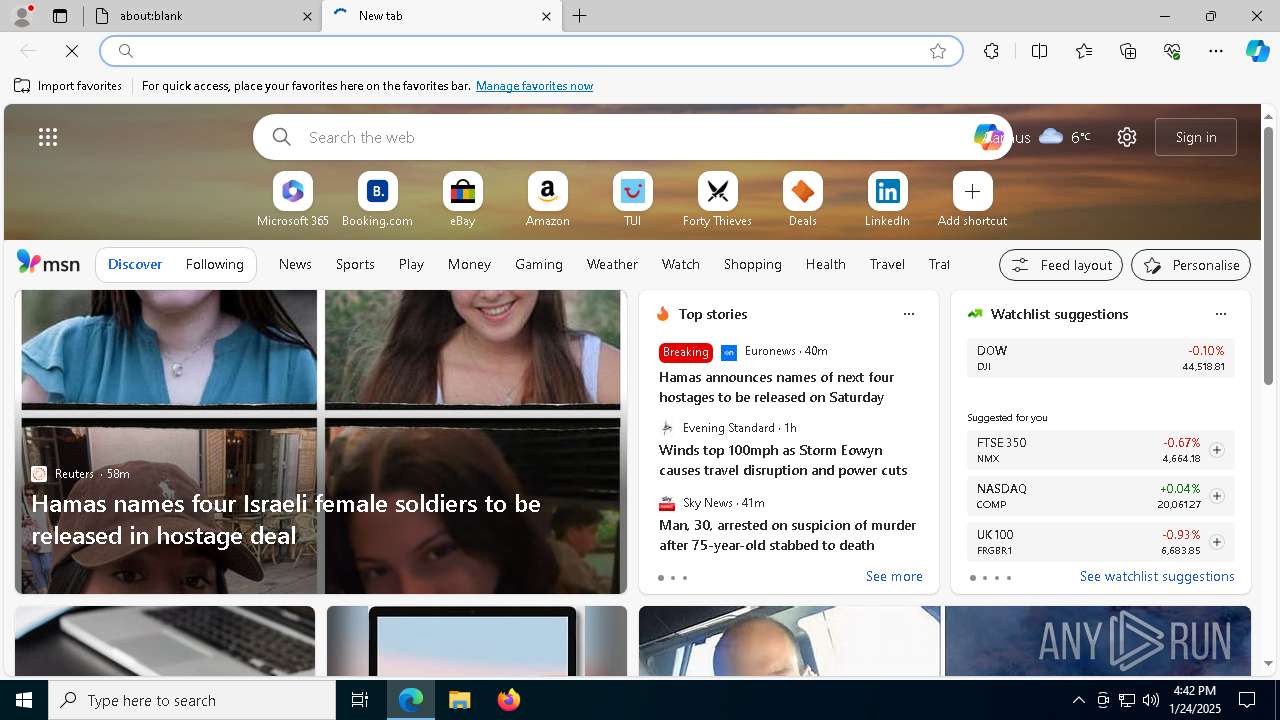Open the Microsoft 365 shortcut
The width and height of the screenshot is (1280, 720).
pos(292,200)
